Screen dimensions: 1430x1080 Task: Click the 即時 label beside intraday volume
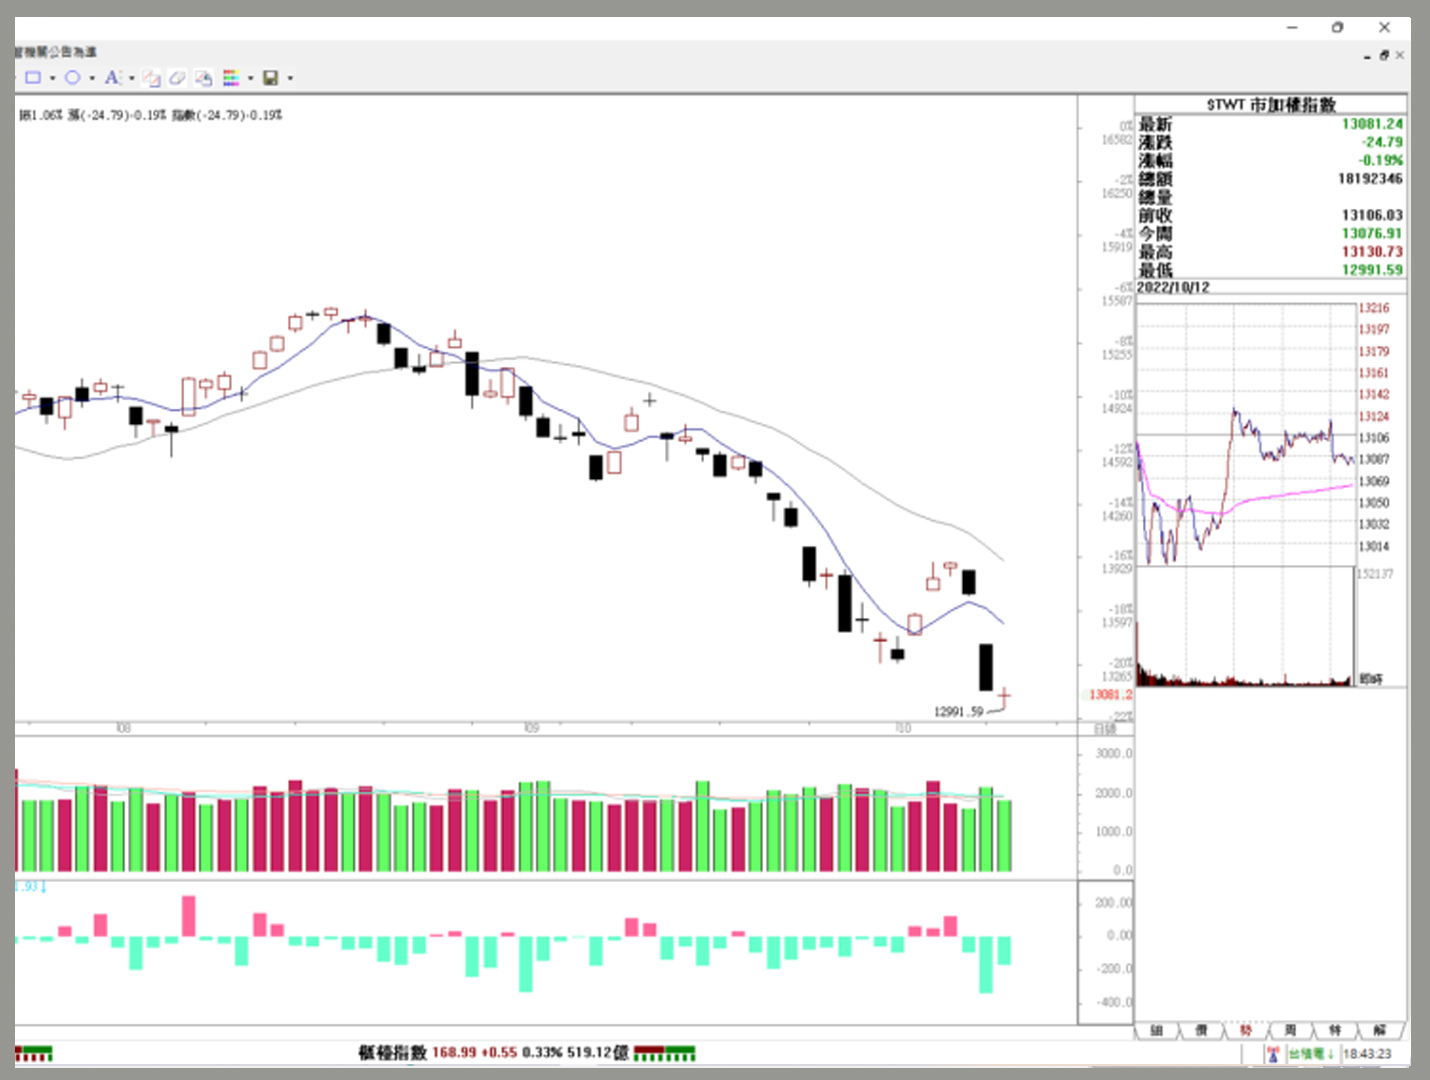click(1371, 679)
